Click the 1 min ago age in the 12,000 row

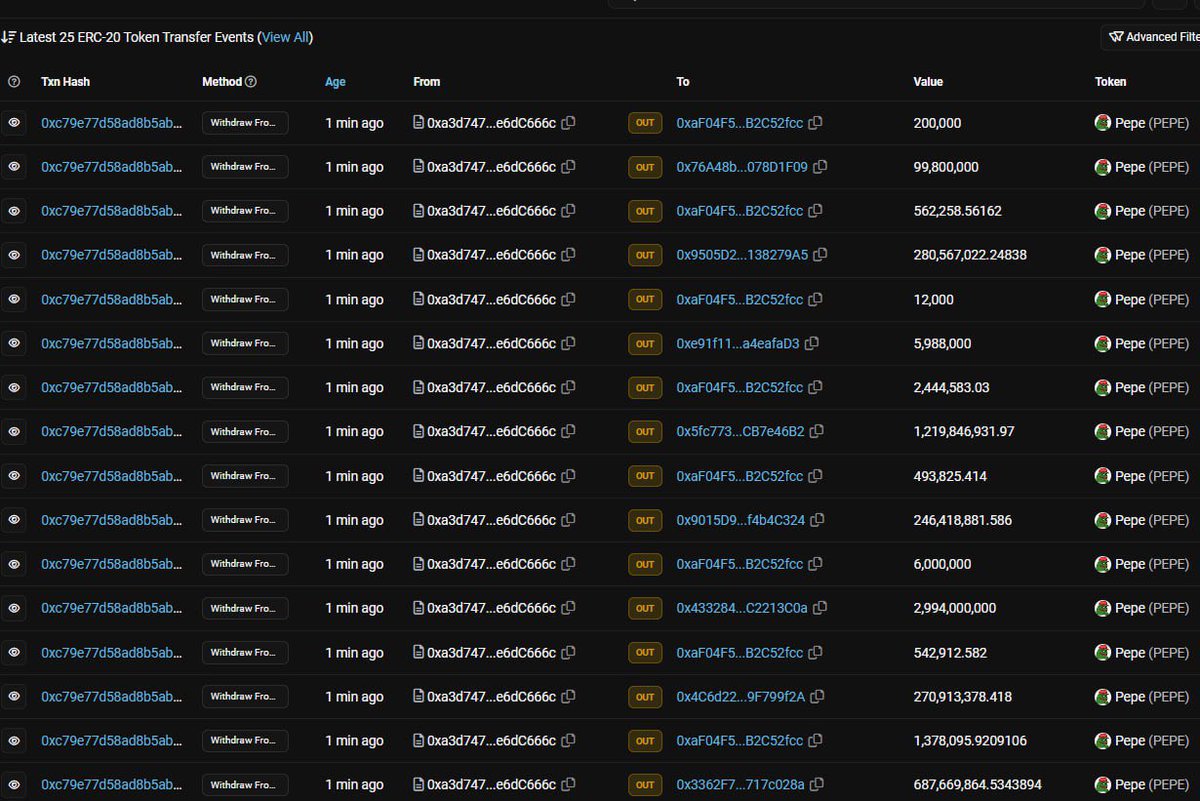[354, 299]
